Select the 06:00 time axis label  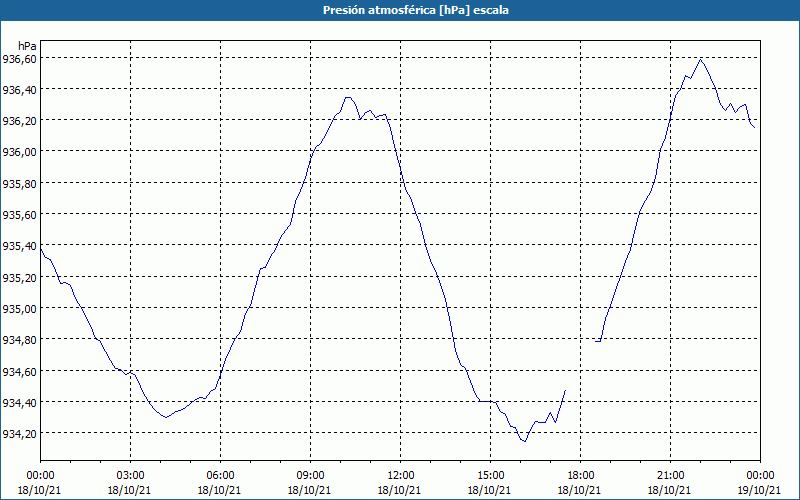click(x=220, y=476)
